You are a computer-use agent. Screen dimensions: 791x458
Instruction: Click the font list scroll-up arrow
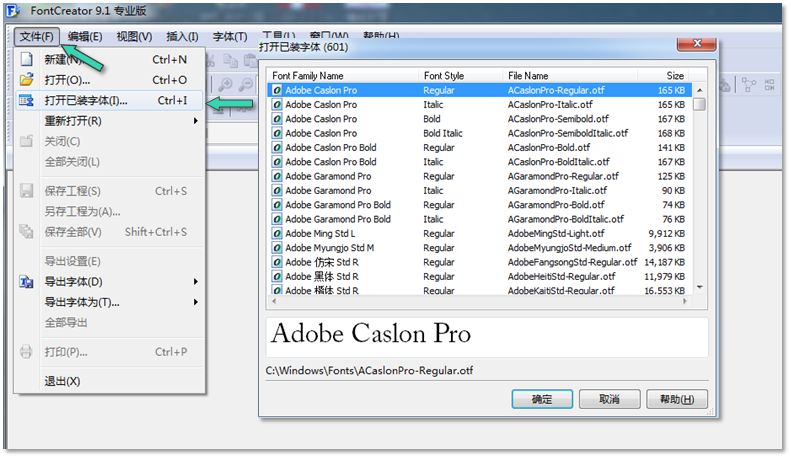click(x=700, y=90)
